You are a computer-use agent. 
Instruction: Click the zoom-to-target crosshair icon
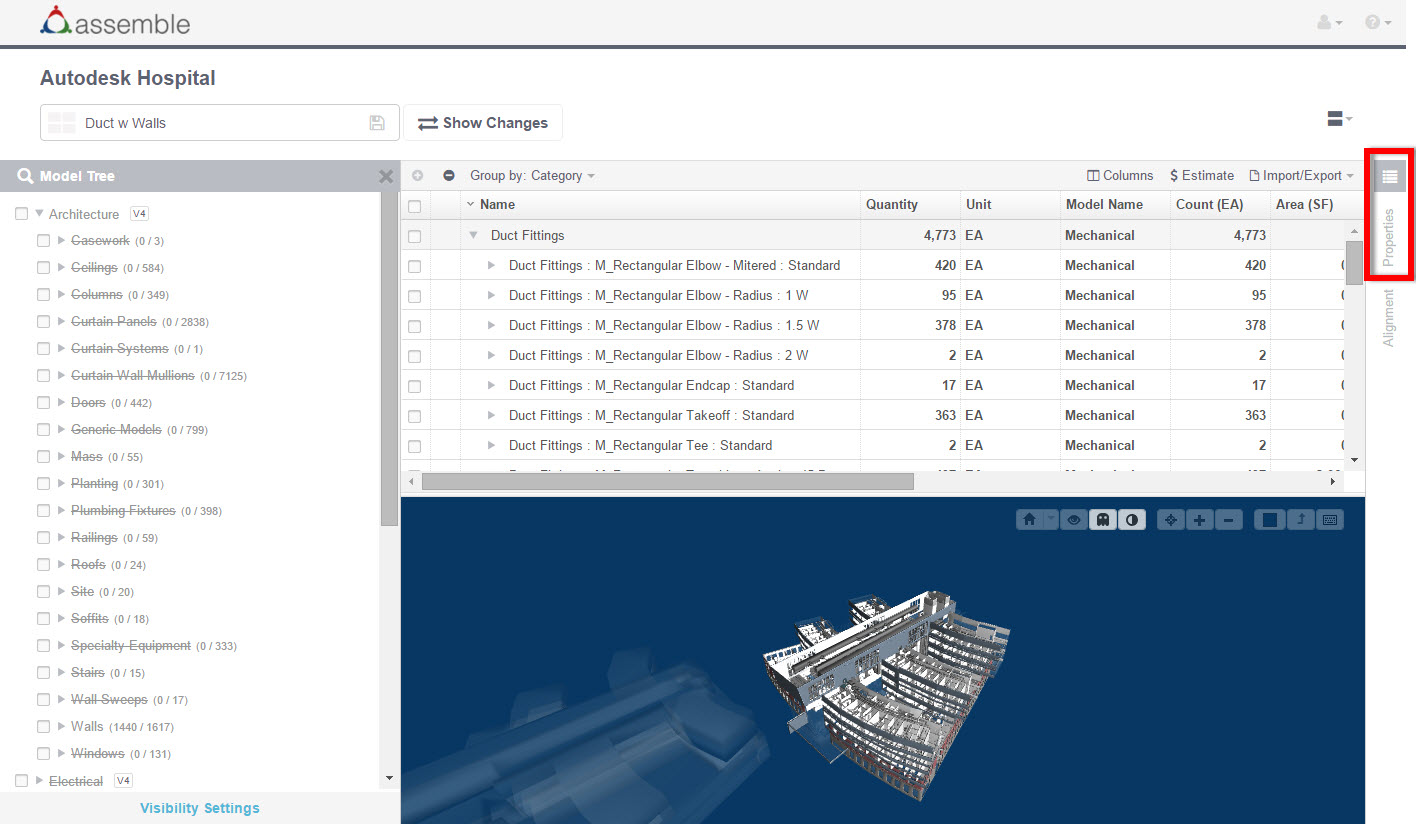coord(1171,520)
